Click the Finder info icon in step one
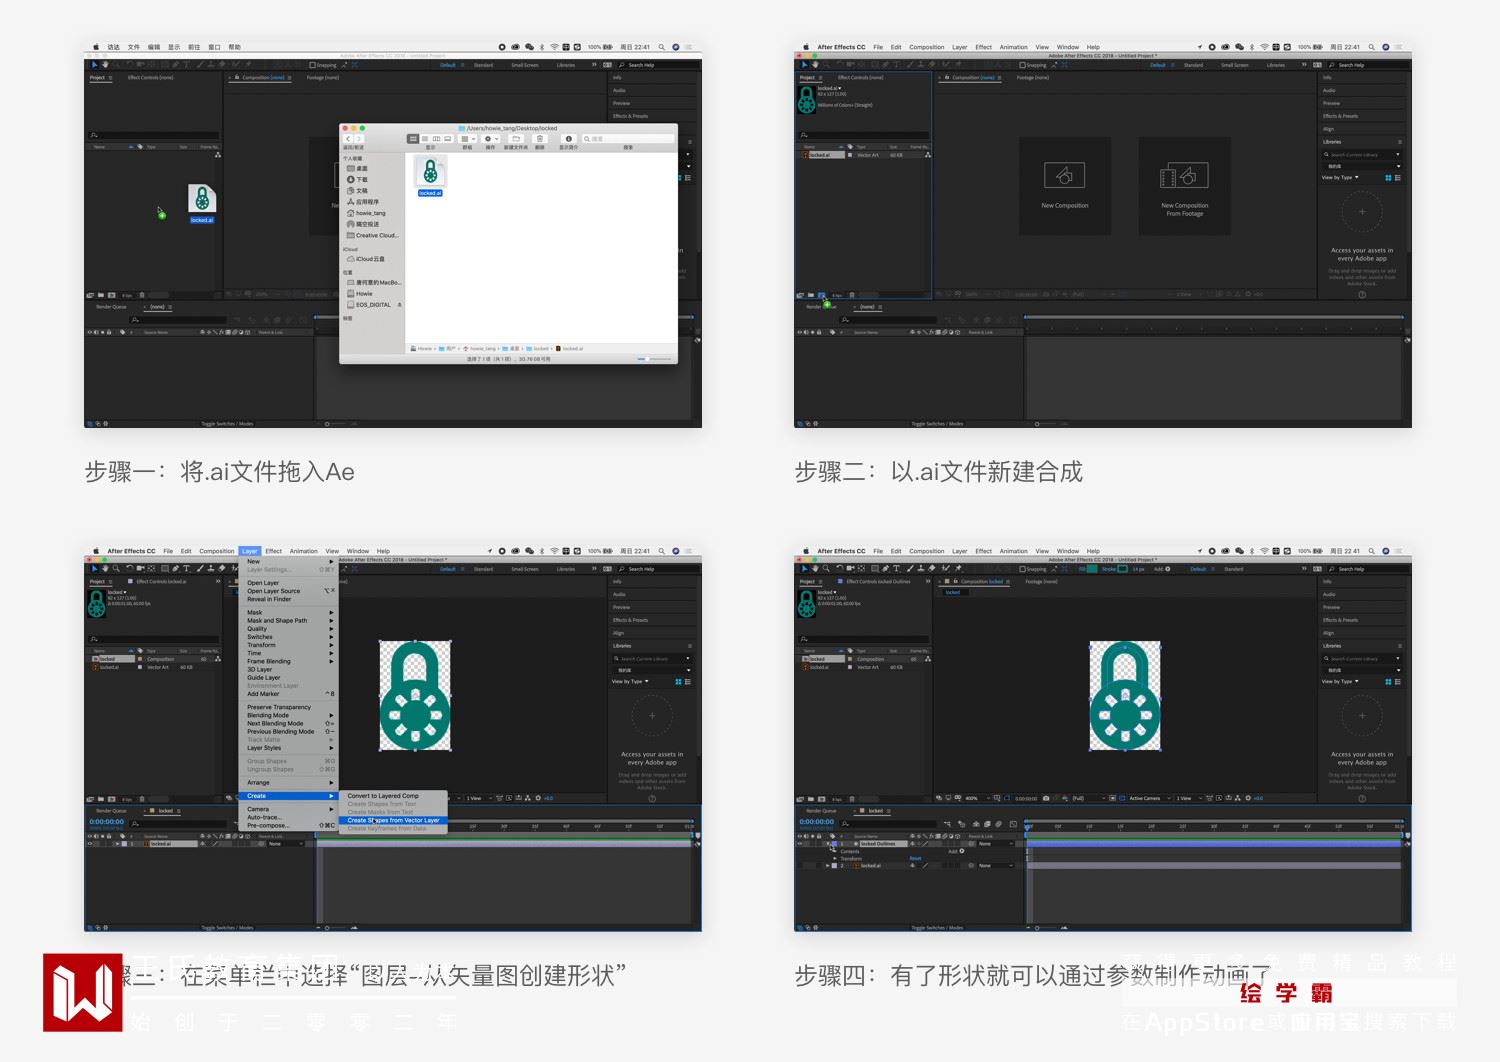This screenshot has width=1500, height=1062. pos(569,139)
